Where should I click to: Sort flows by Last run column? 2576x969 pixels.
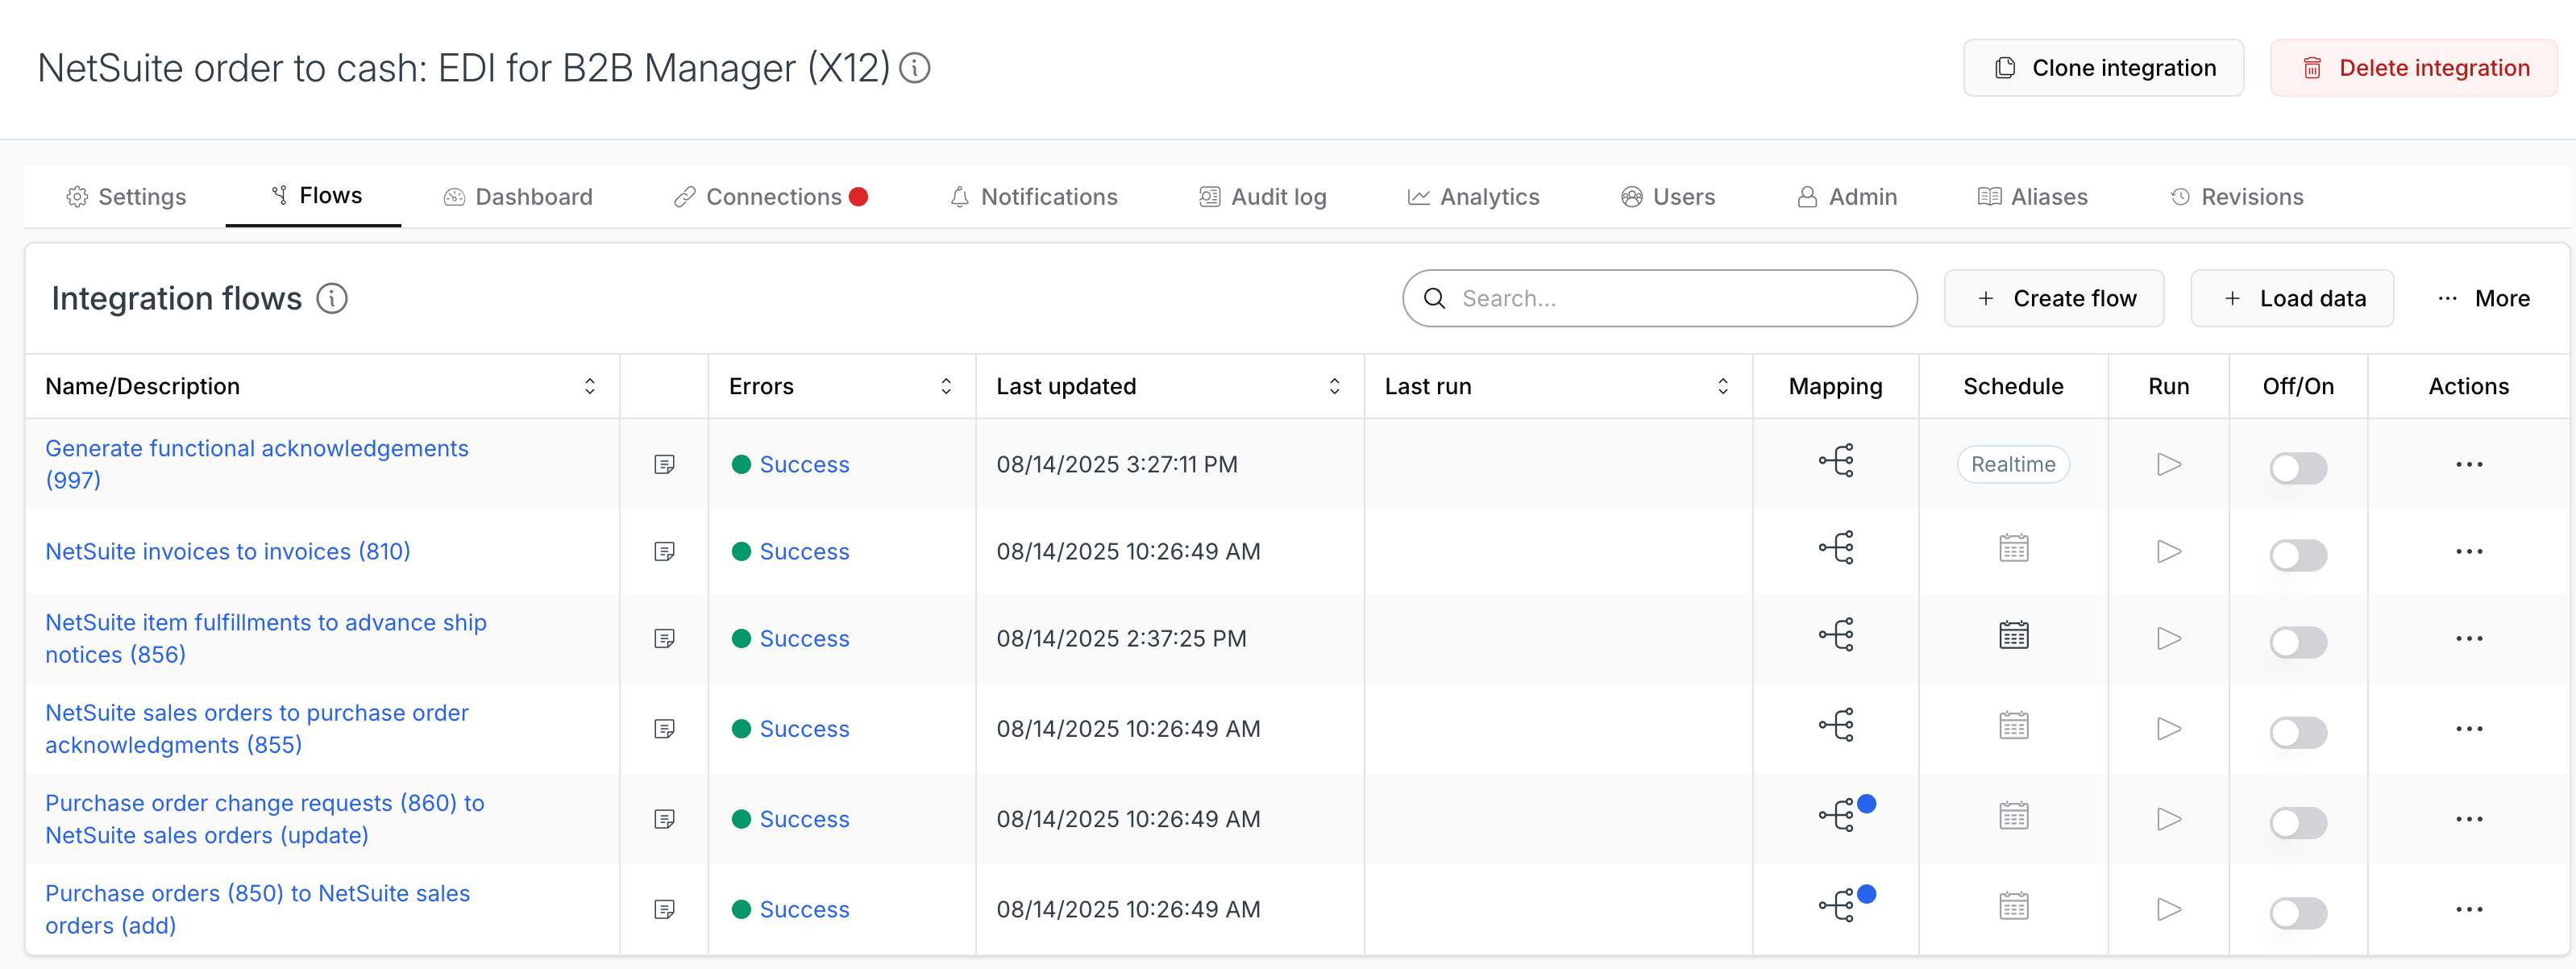pyautogui.click(x=1722, y=386)
